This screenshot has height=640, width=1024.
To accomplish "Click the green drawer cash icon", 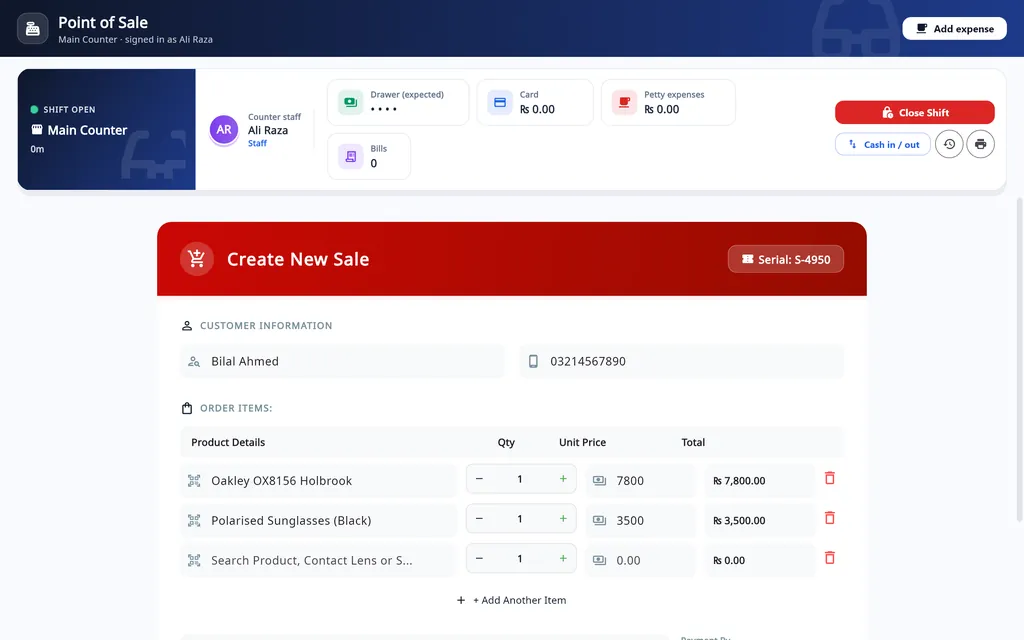I will click(x=351, y=103).
